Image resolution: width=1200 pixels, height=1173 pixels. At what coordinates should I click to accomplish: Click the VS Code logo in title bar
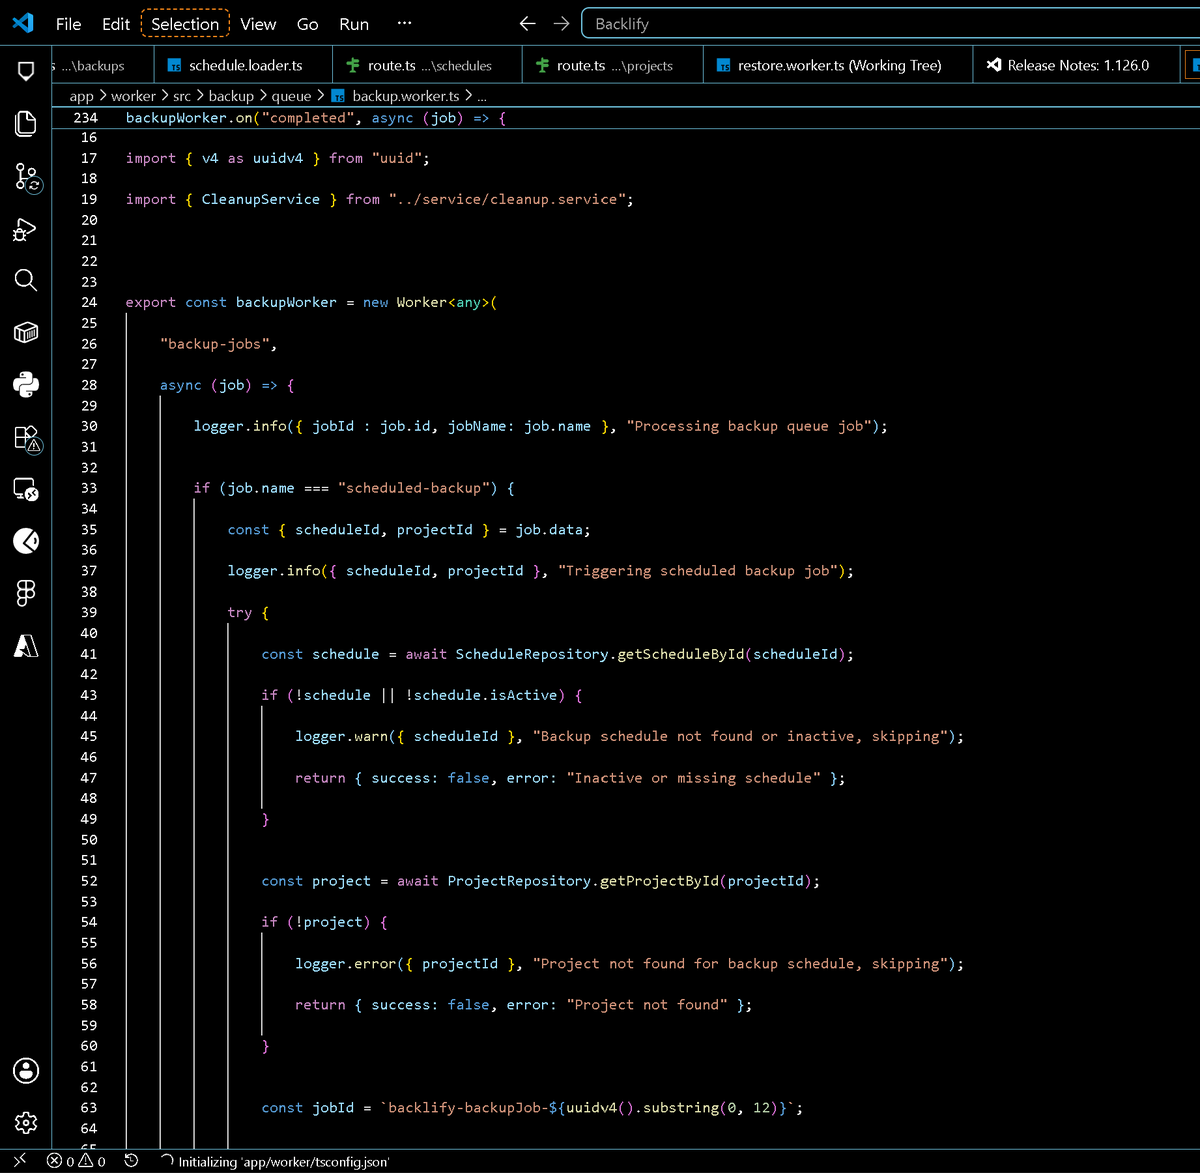pyautogui.click(x=24, y=23)
